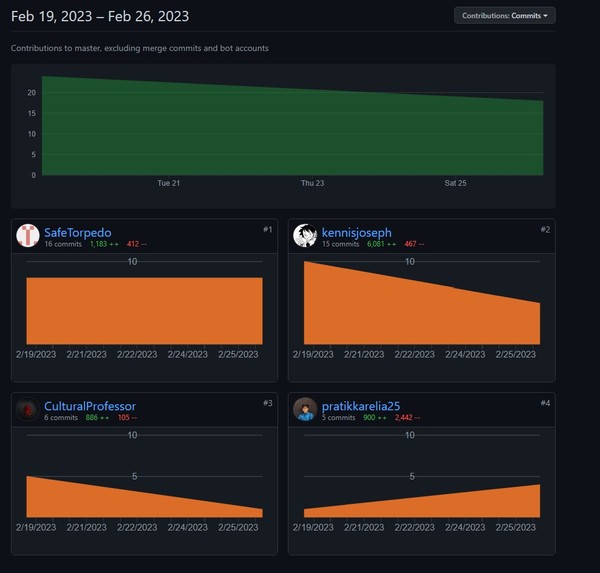Open the SafeTorpedo profile link
The height and width of the screenshot is (573, 600).
click(x=78, y=232)
